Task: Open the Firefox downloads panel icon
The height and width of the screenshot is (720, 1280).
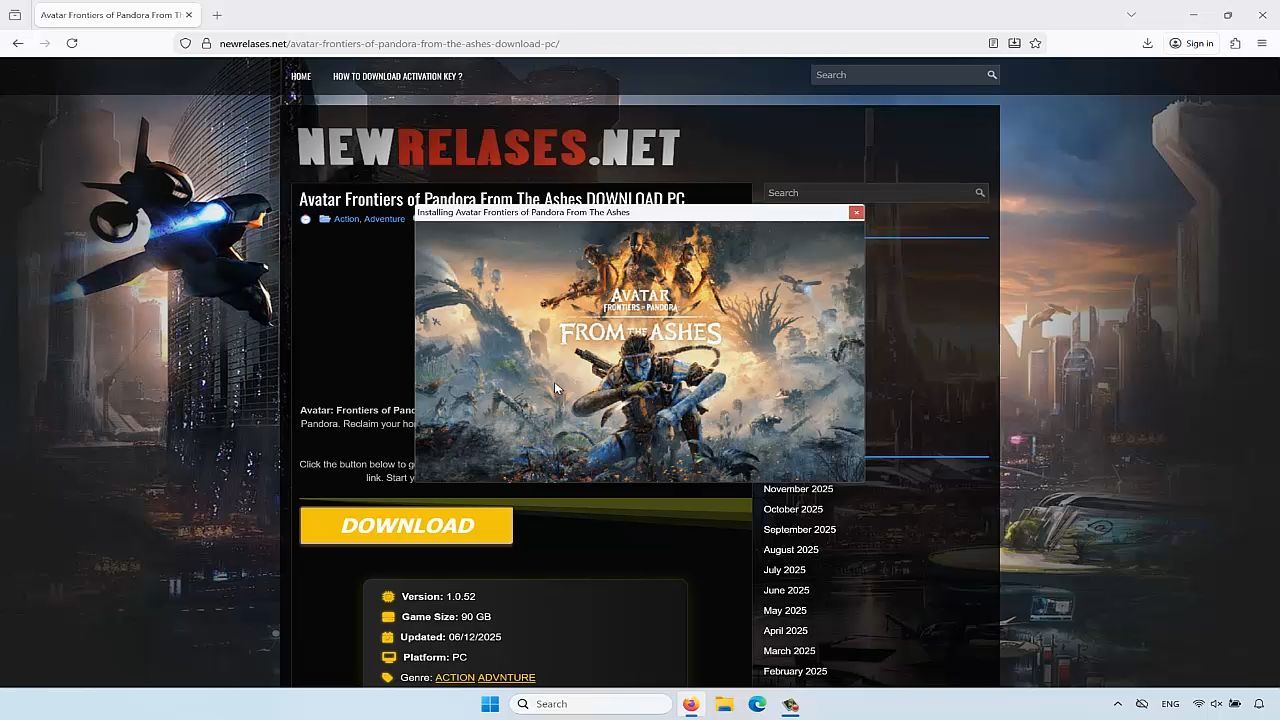Action: pyautogui.click(x=1148, y=43)
